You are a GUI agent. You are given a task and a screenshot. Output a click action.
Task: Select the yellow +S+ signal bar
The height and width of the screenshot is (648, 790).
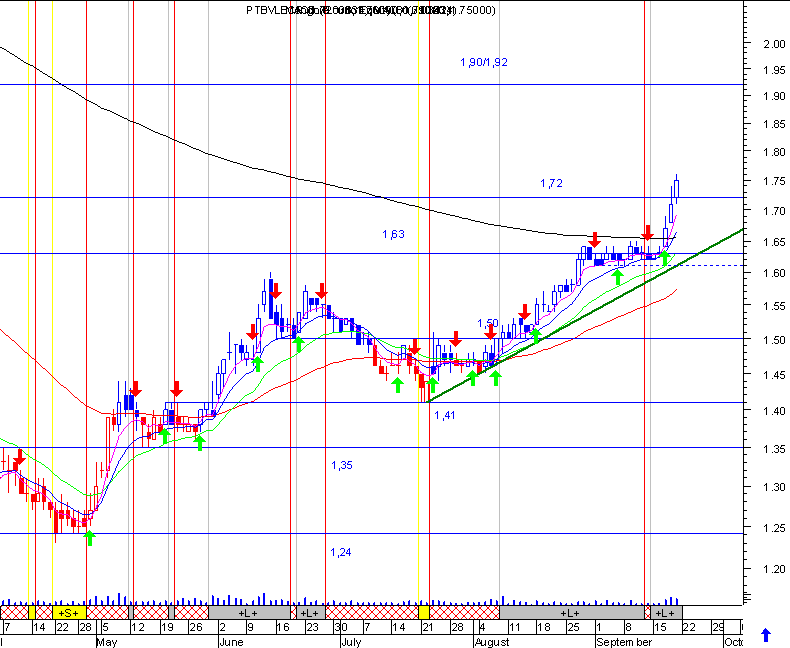(69, 613)
